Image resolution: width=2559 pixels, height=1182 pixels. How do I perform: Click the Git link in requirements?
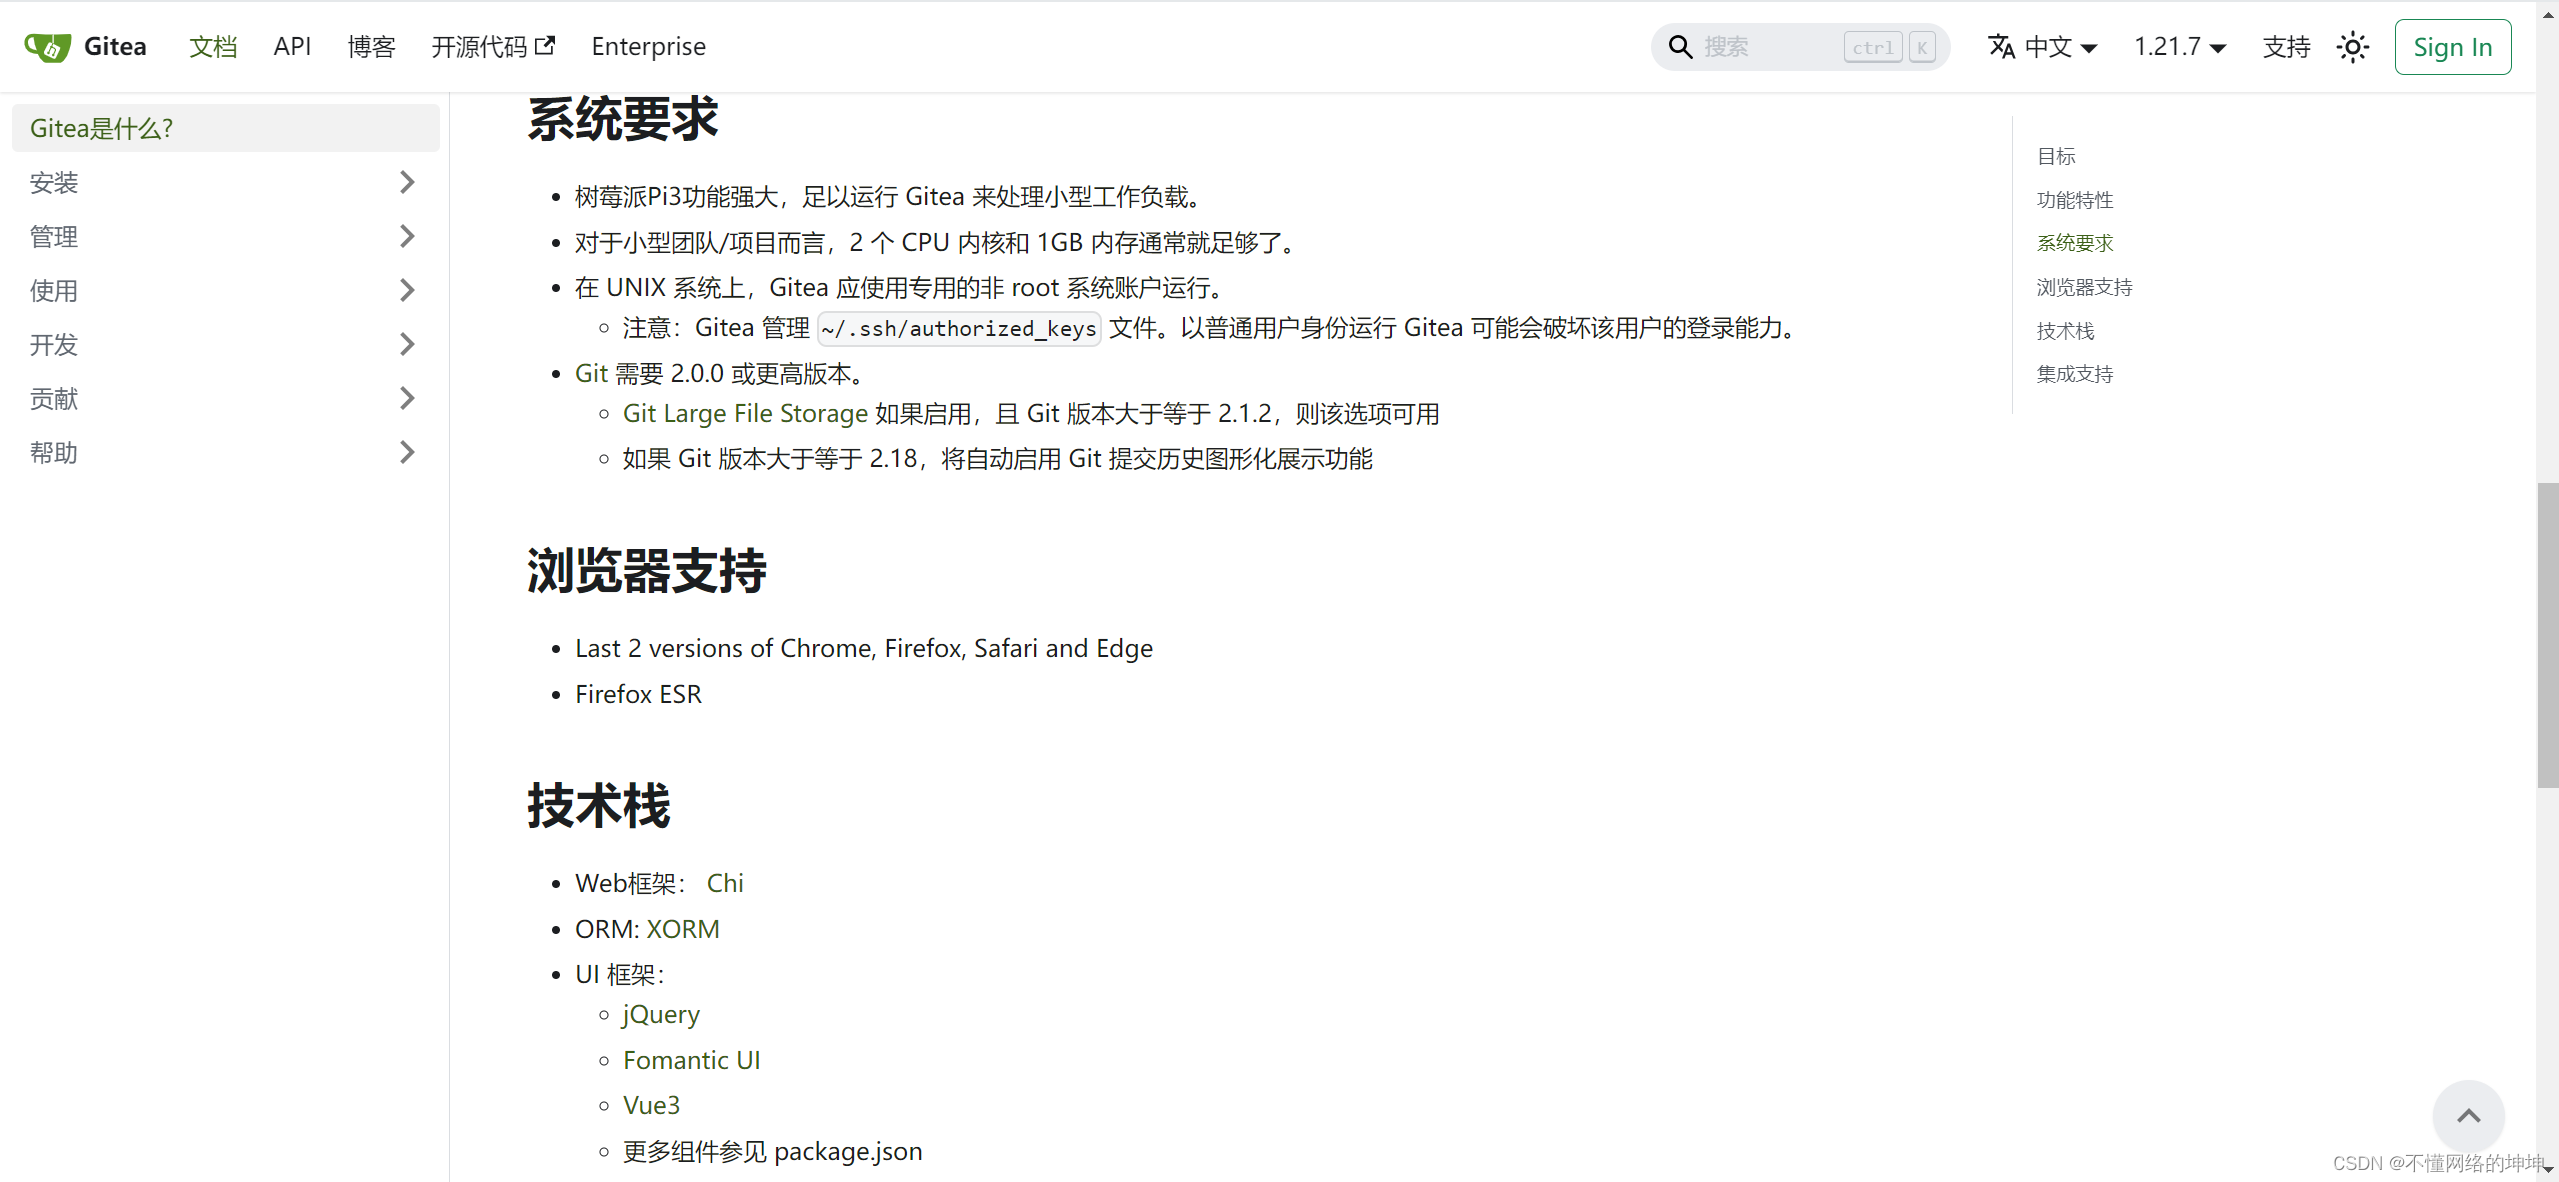pyautogui.click(x=591, y=373)
